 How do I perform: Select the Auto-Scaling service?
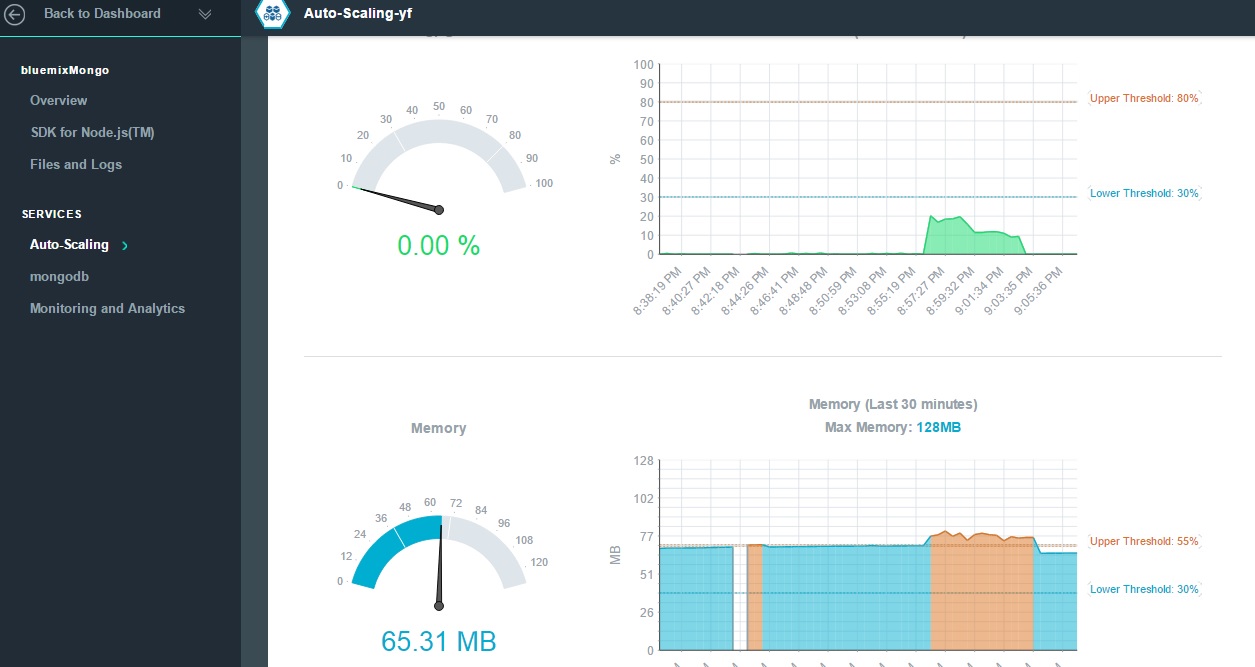tap(69, 244)
